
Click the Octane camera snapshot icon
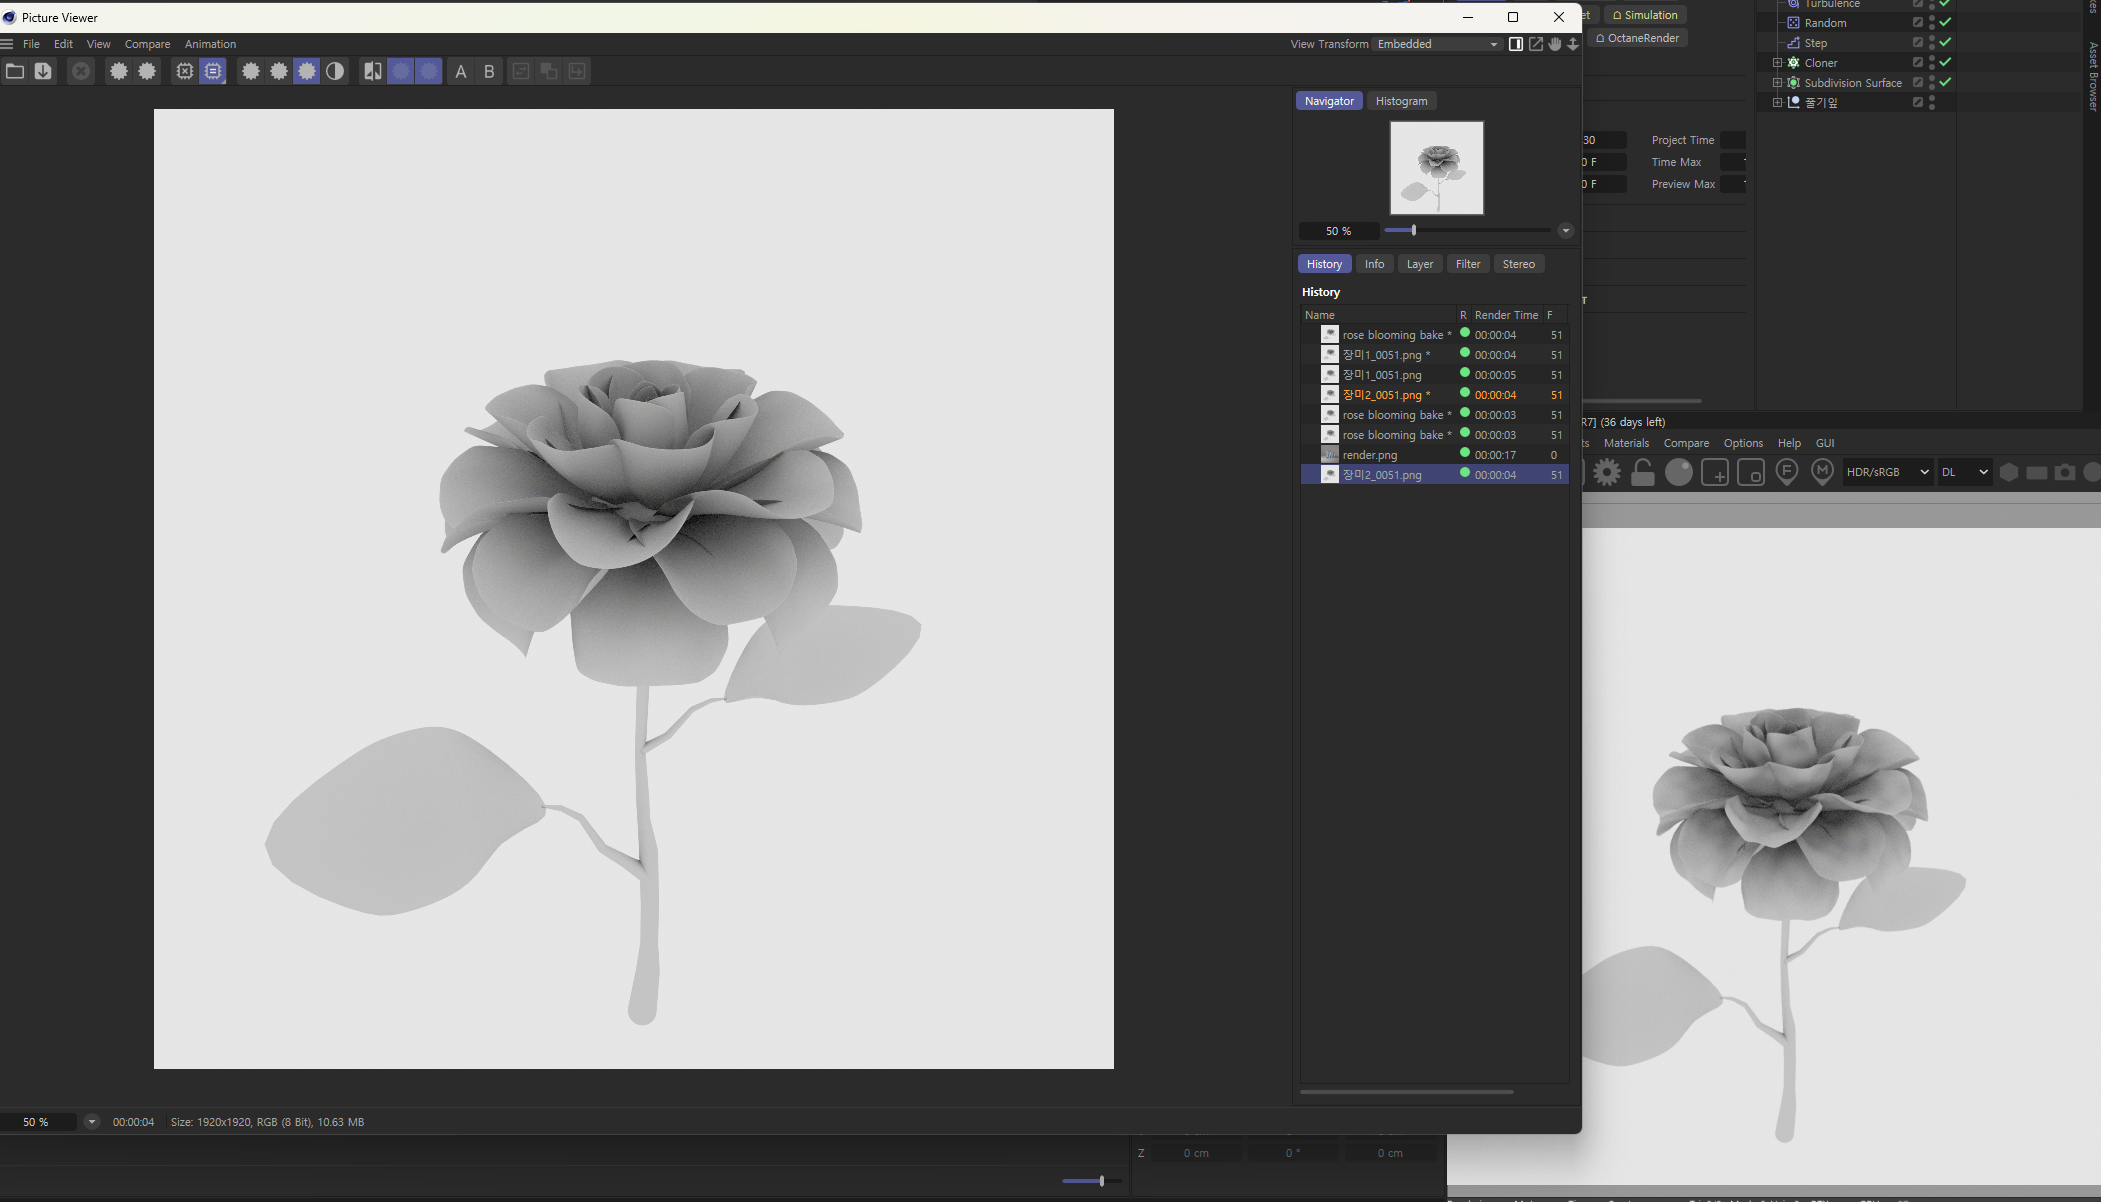coord(2065,472)
